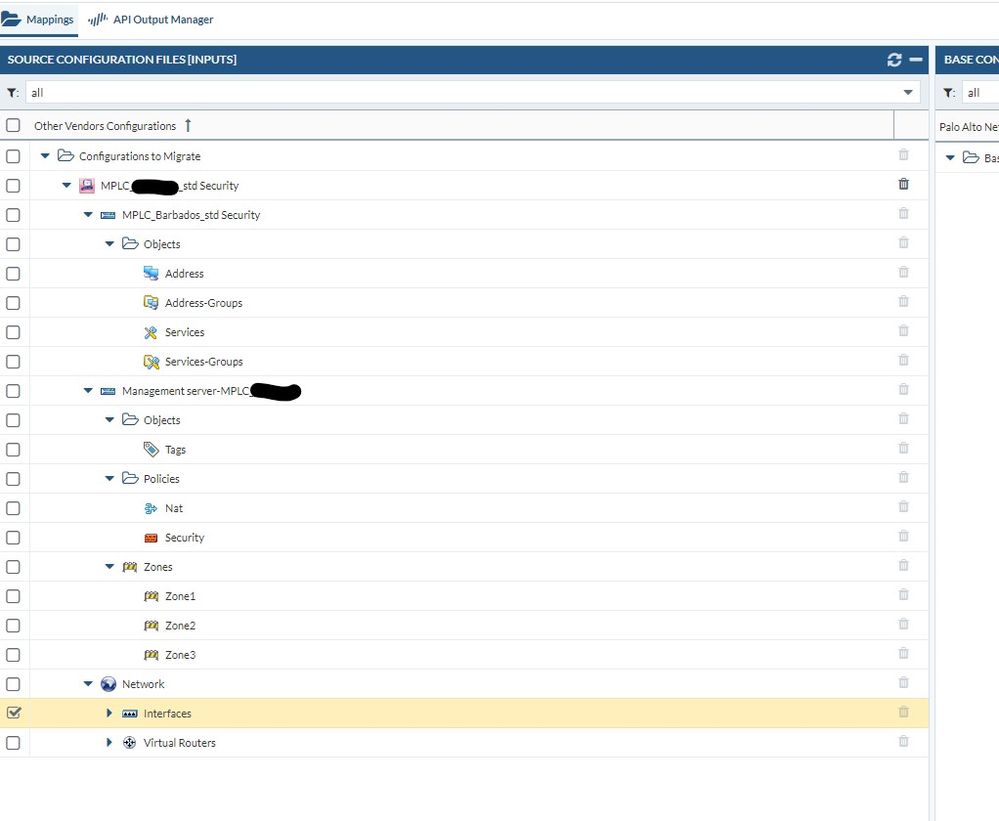The width and height of the screenshot is (999, 821).
Task: Click the Zone1 barrier icon
Action: coord(151,596)
